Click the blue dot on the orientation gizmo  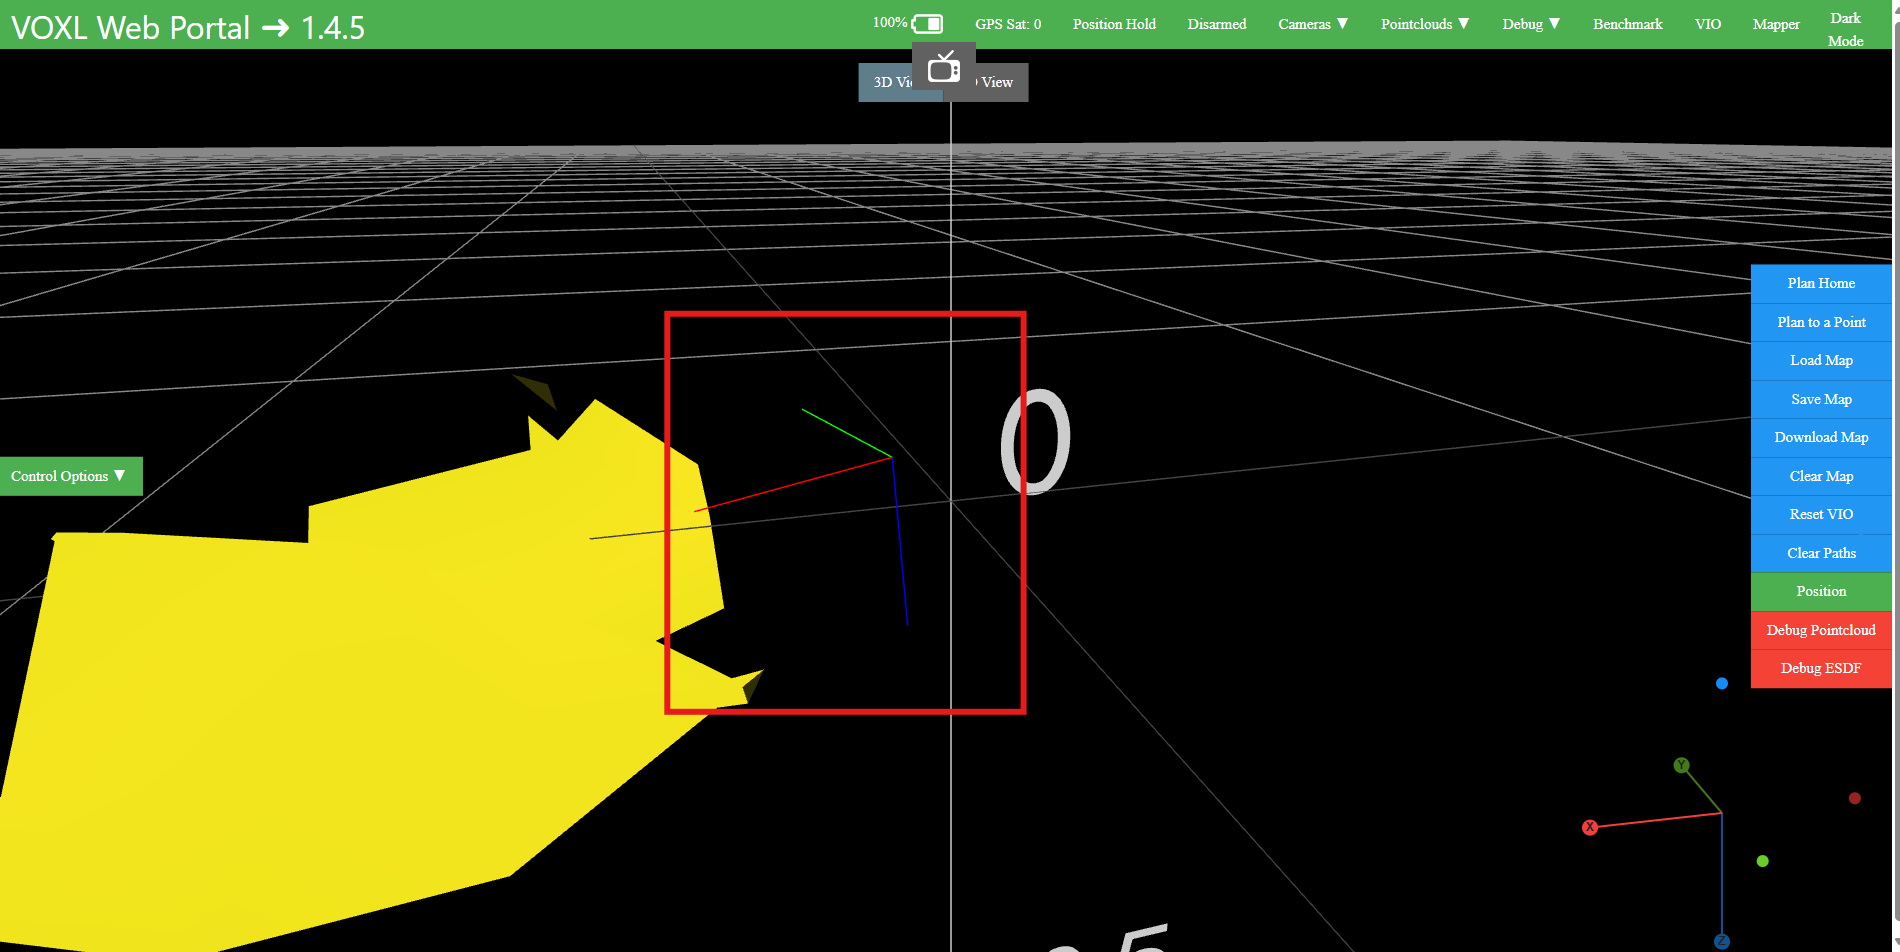click(1722, 683)
